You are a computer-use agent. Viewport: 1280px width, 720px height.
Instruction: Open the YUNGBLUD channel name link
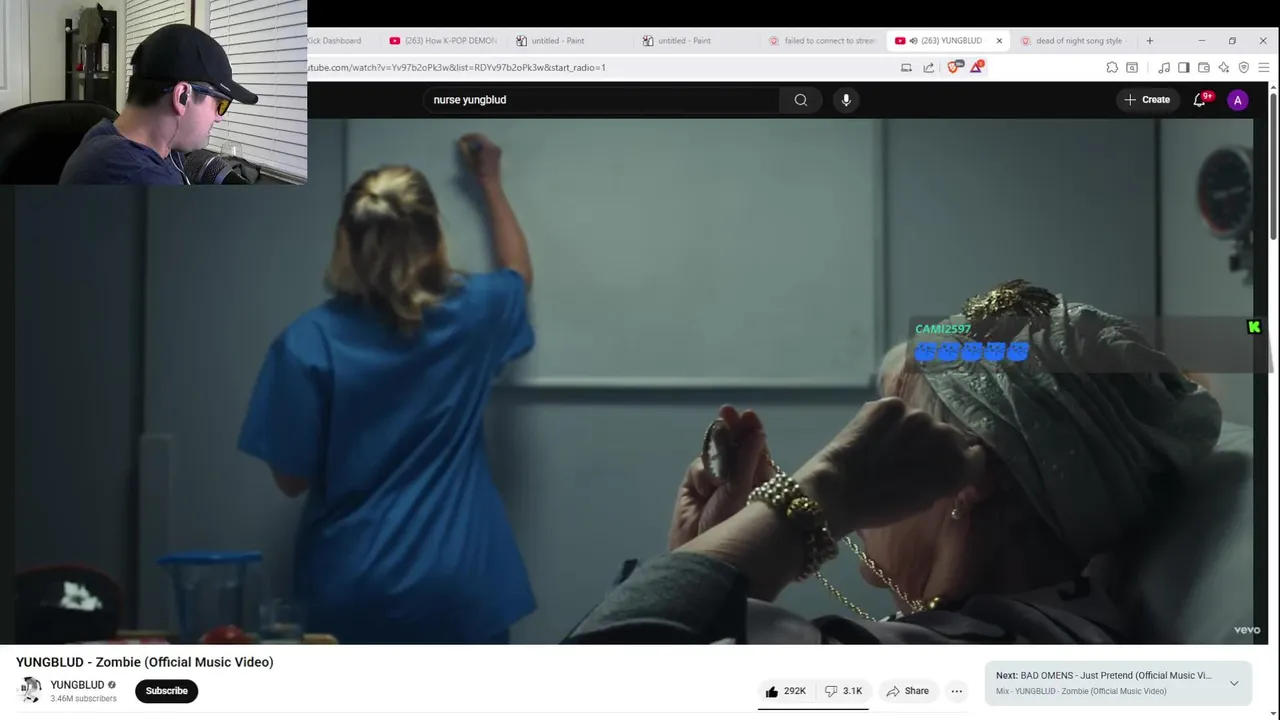coord(77,685)
